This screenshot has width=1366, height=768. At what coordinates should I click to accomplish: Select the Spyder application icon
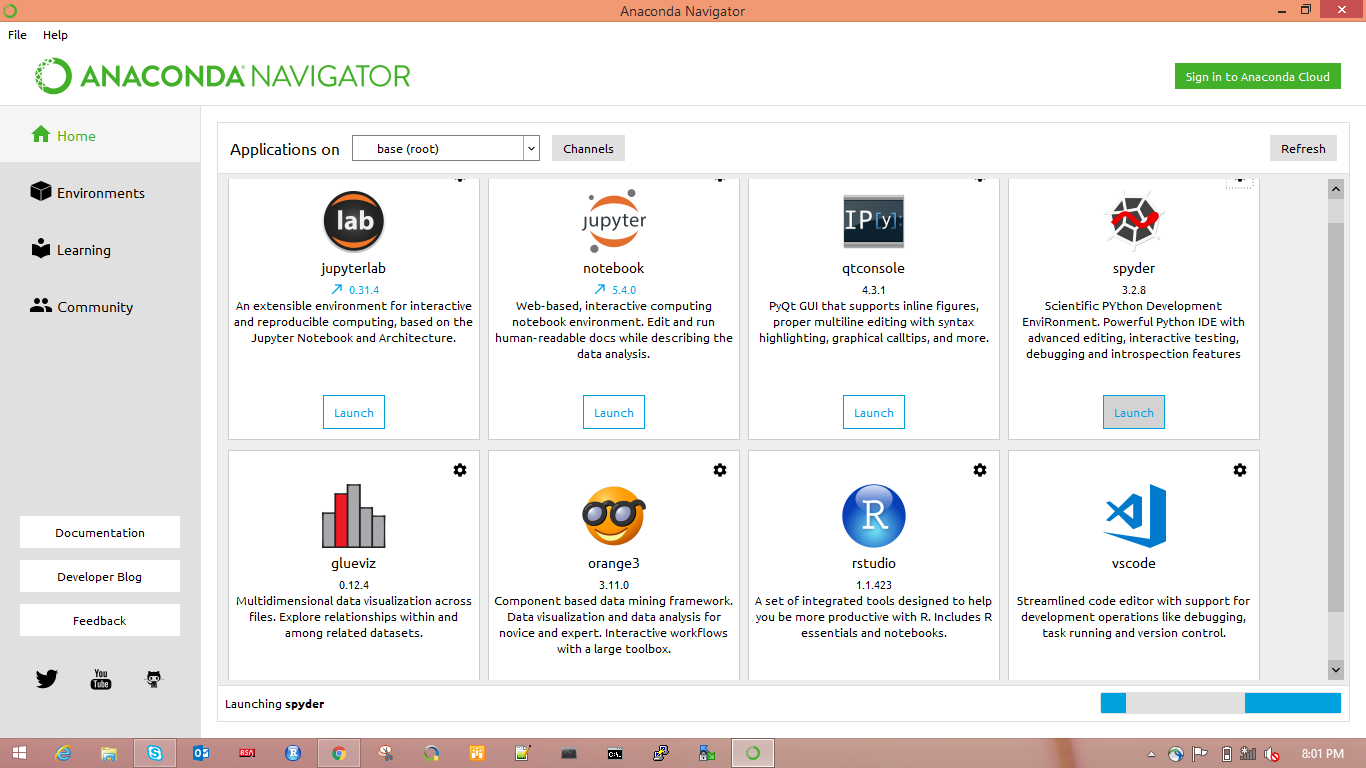click(x=1133, y=221)
